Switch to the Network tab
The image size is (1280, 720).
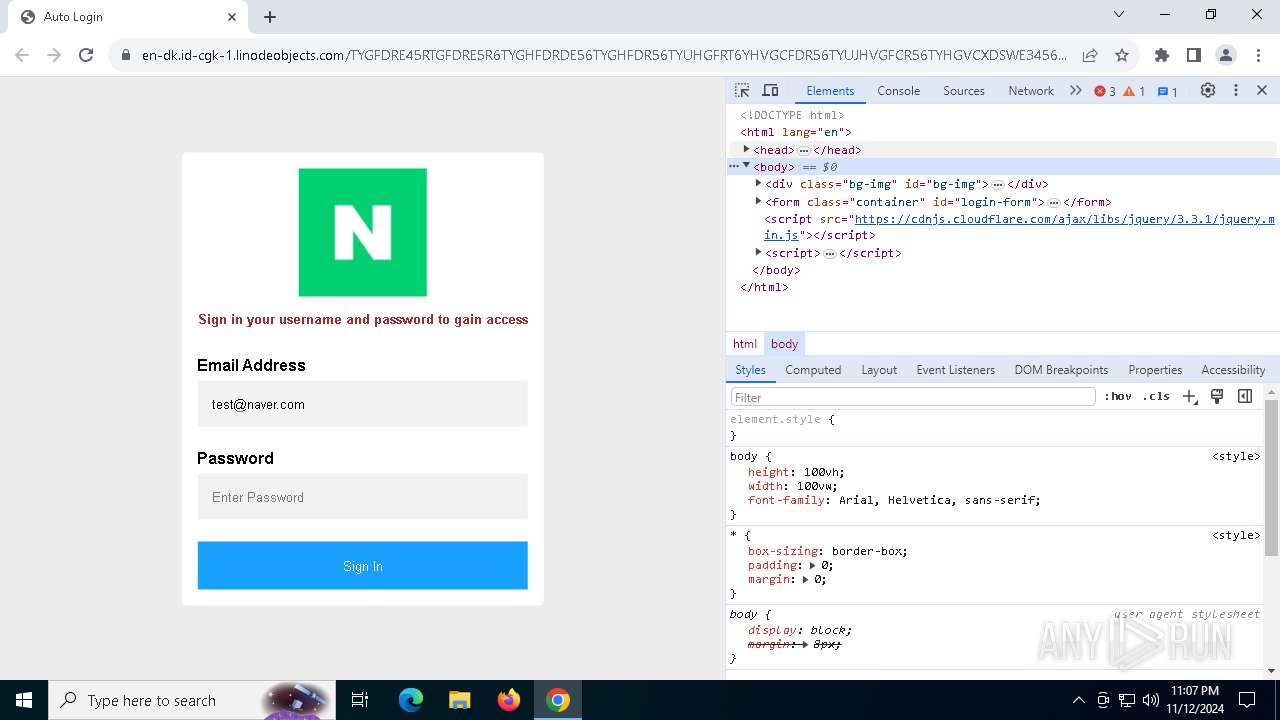[1031, 90]
